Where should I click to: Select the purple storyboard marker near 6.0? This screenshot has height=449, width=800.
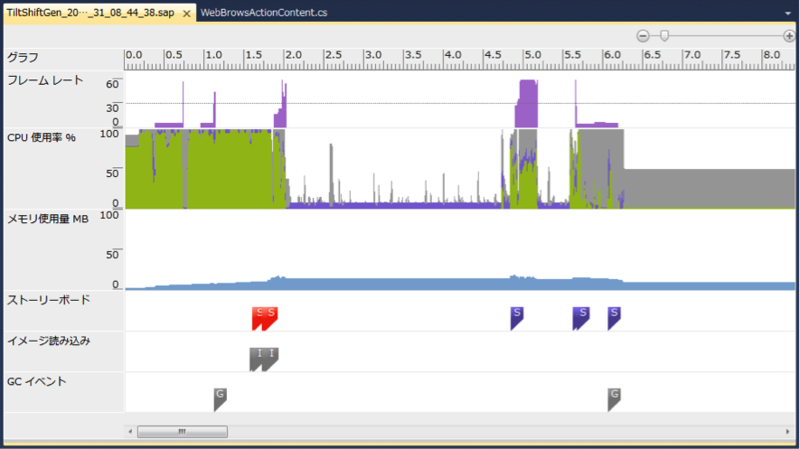(614, 318)
